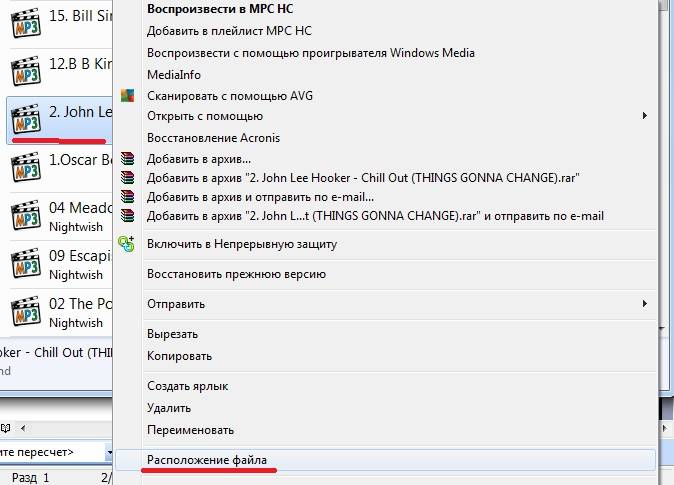Select the '12.B B Kin' MP3 file icon
Image resolution: width=674 pixels, height=485 pixels.
tap(25, 71)
